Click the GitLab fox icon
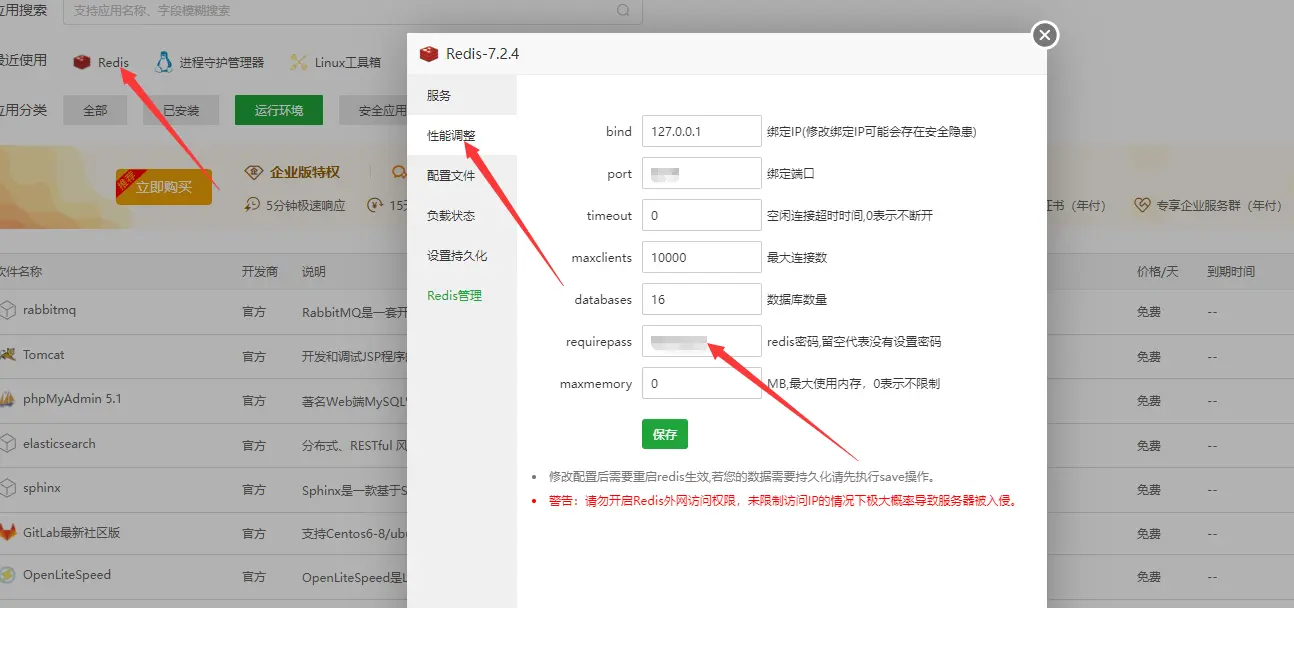The height and width of the screenshot is (648, 1294). (8, 532)
